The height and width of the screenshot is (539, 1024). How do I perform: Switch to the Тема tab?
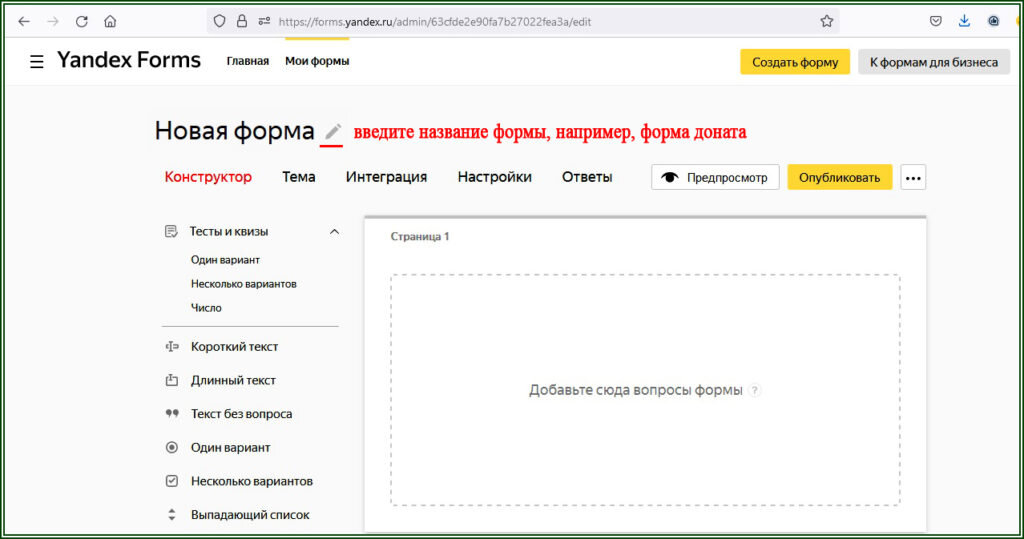pos(298,177)
